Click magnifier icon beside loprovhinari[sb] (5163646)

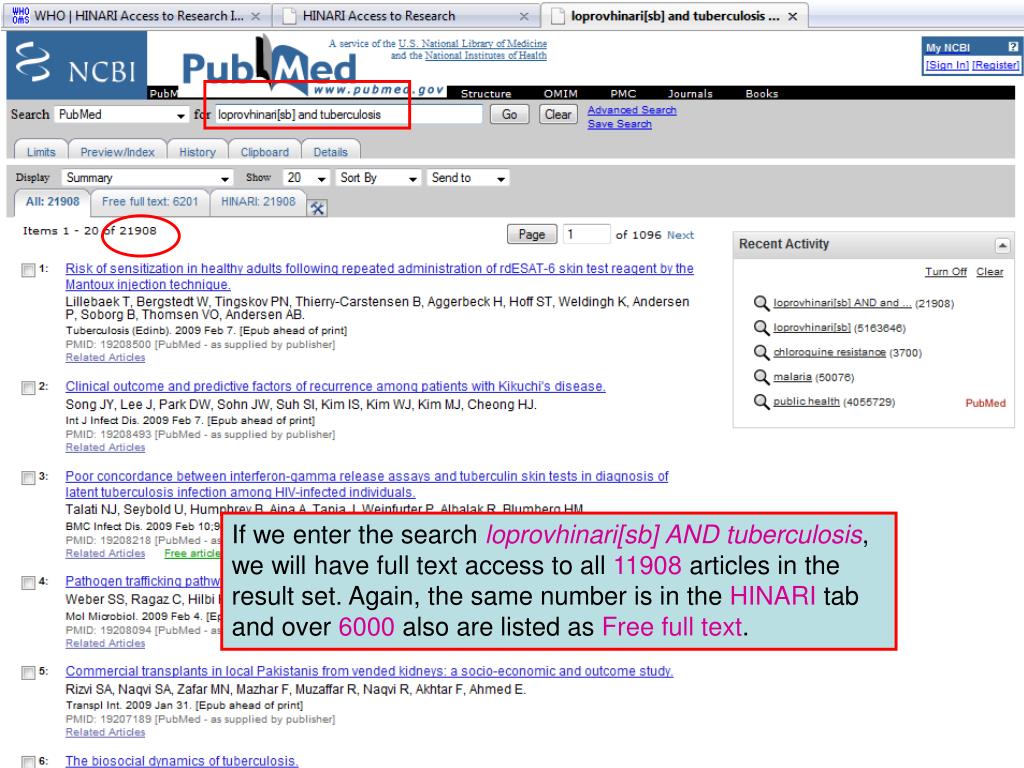coord(761,328)
